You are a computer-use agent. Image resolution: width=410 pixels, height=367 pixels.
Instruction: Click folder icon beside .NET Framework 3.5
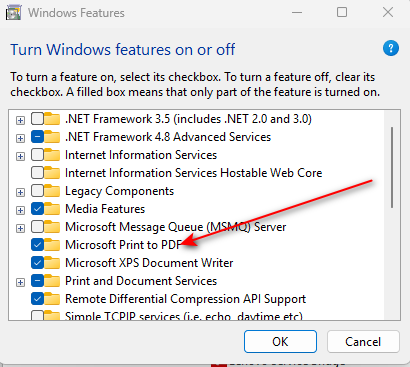click(x=52, y=119)
